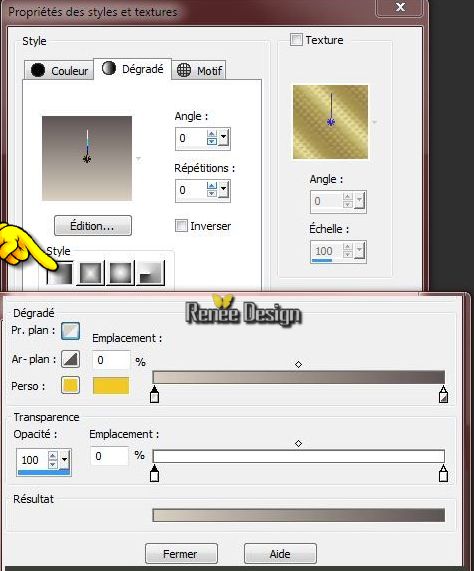Click the Perso custom color icon

tap(70, 386)
